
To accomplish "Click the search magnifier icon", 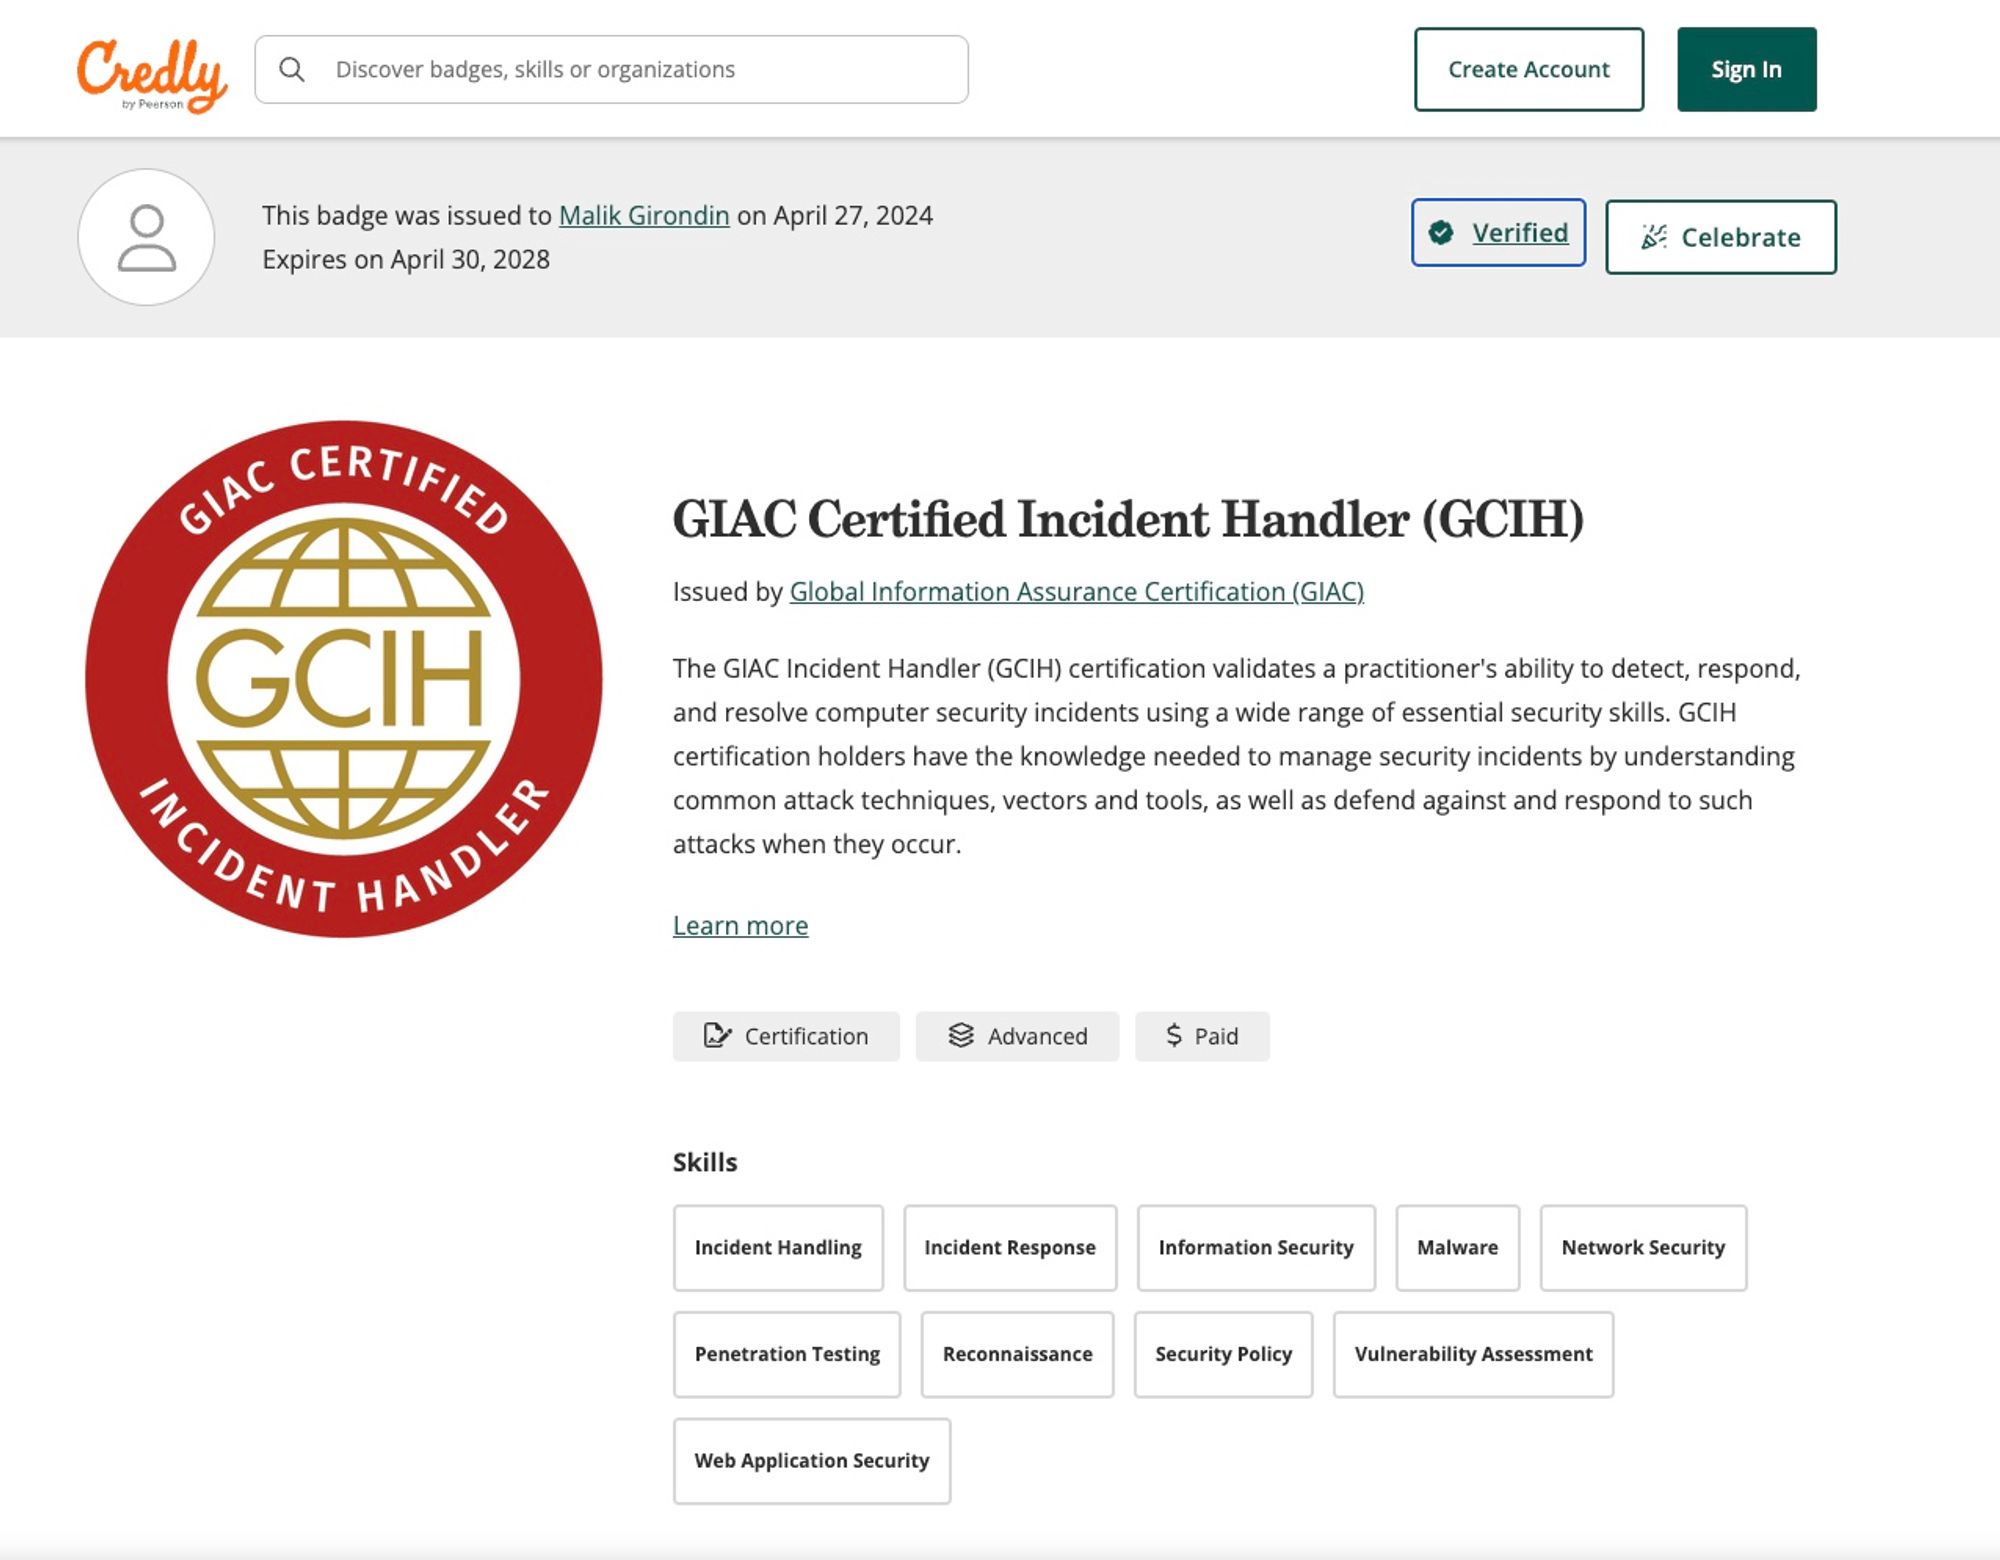I will tap(291, 69).
